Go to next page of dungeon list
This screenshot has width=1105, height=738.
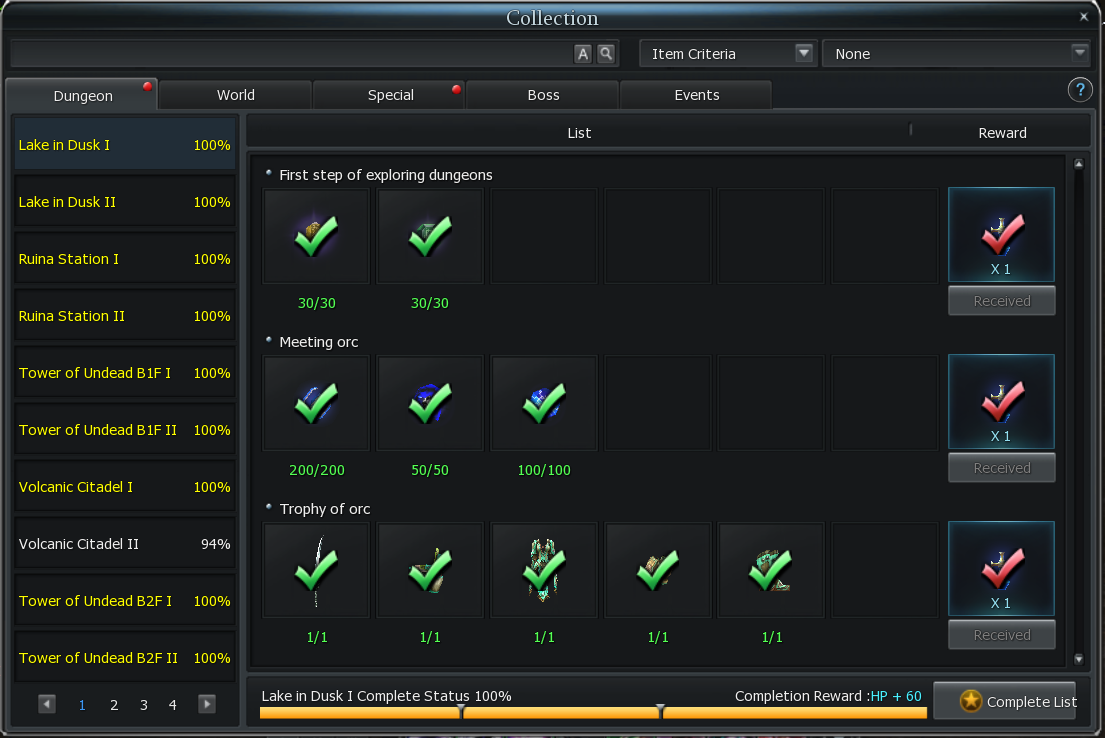click(x=207, y=704)
